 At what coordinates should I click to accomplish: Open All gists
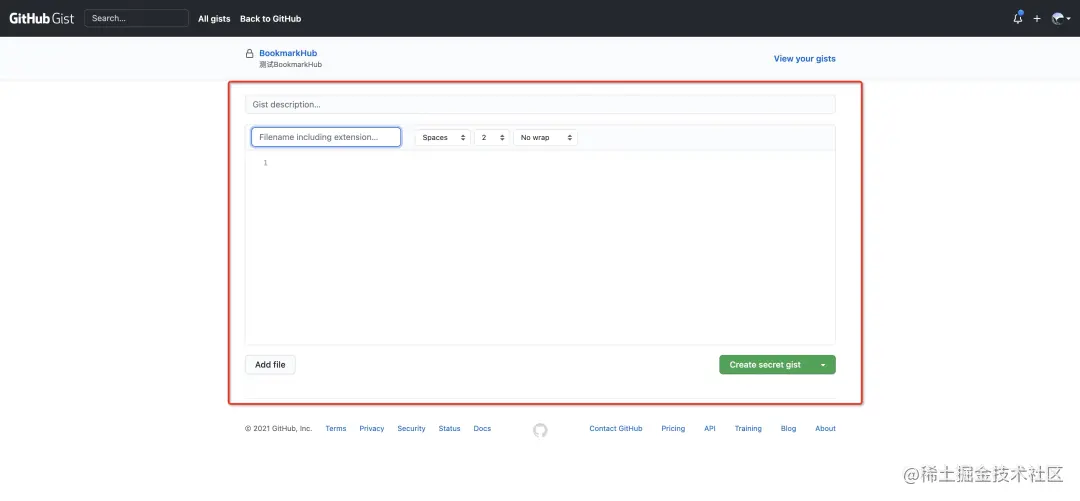pos(214,19)
